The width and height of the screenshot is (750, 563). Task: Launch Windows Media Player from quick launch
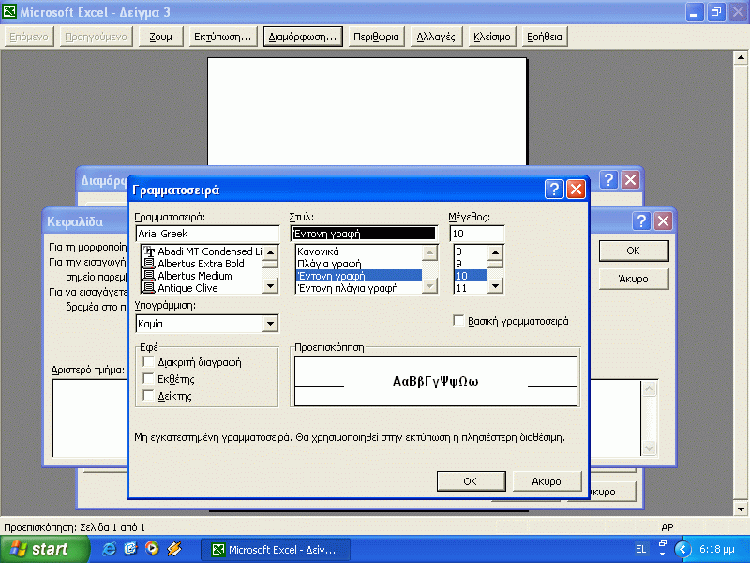coord(152,549)
